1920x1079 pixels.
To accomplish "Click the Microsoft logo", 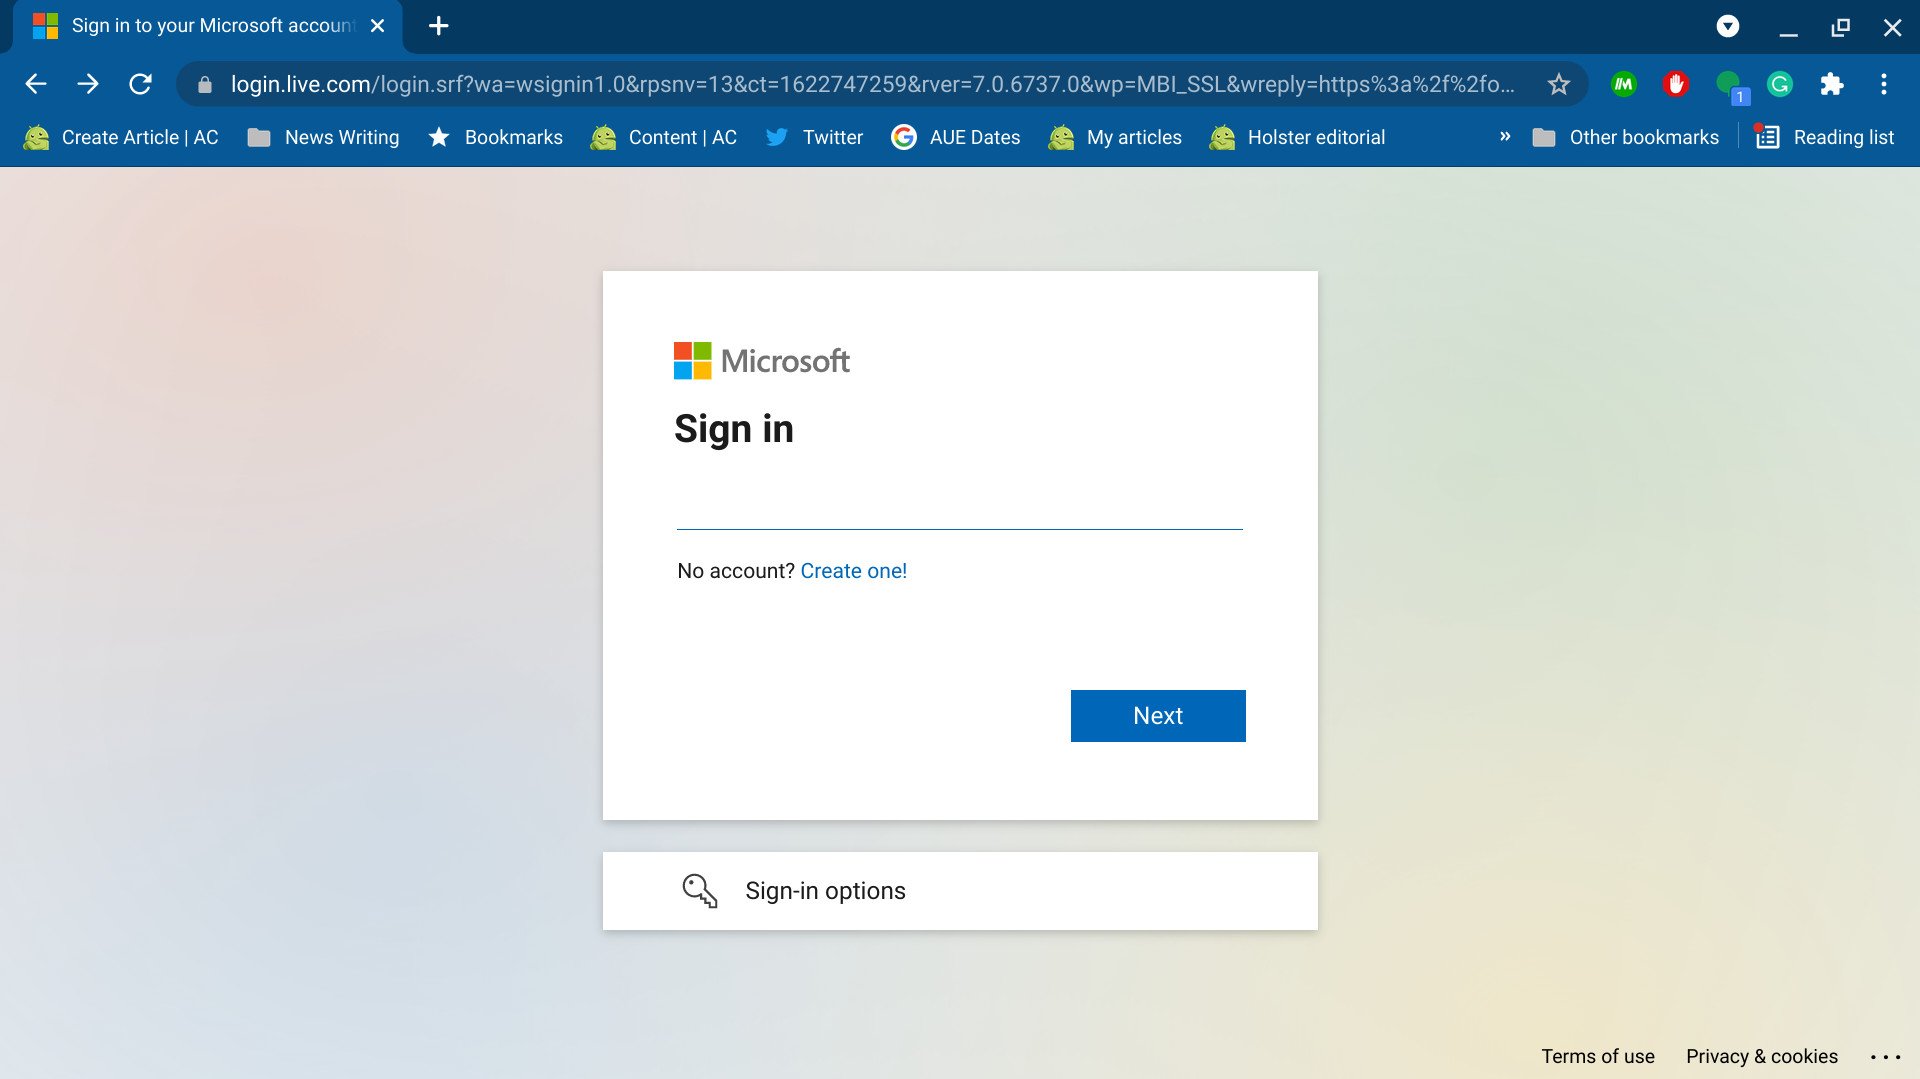I will pyautogui.click(x=762, y=361).
